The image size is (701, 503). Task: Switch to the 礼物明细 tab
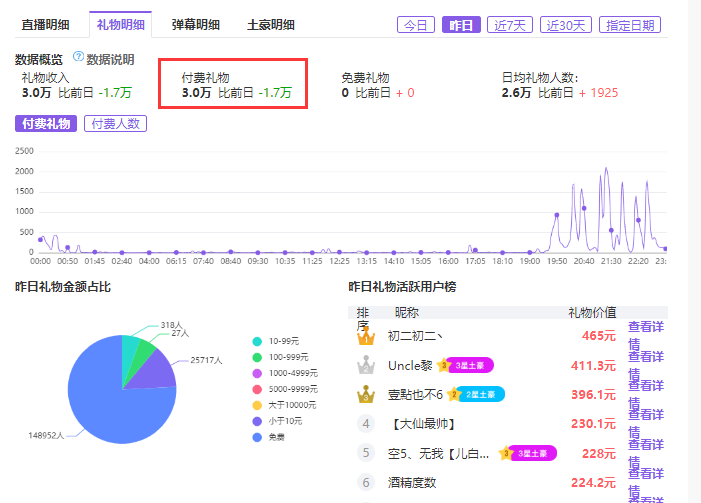pos(120,25)
